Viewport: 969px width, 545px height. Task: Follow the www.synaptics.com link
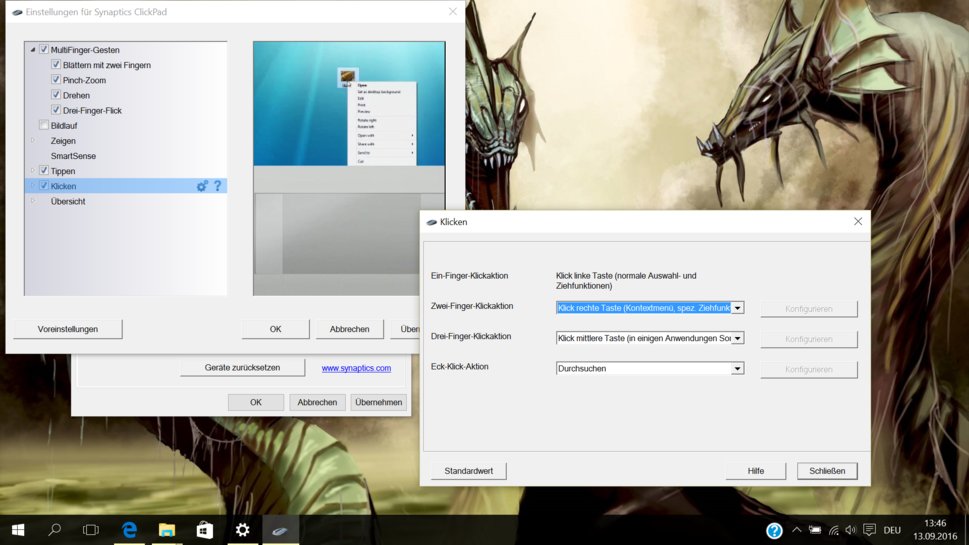[356, 368]
